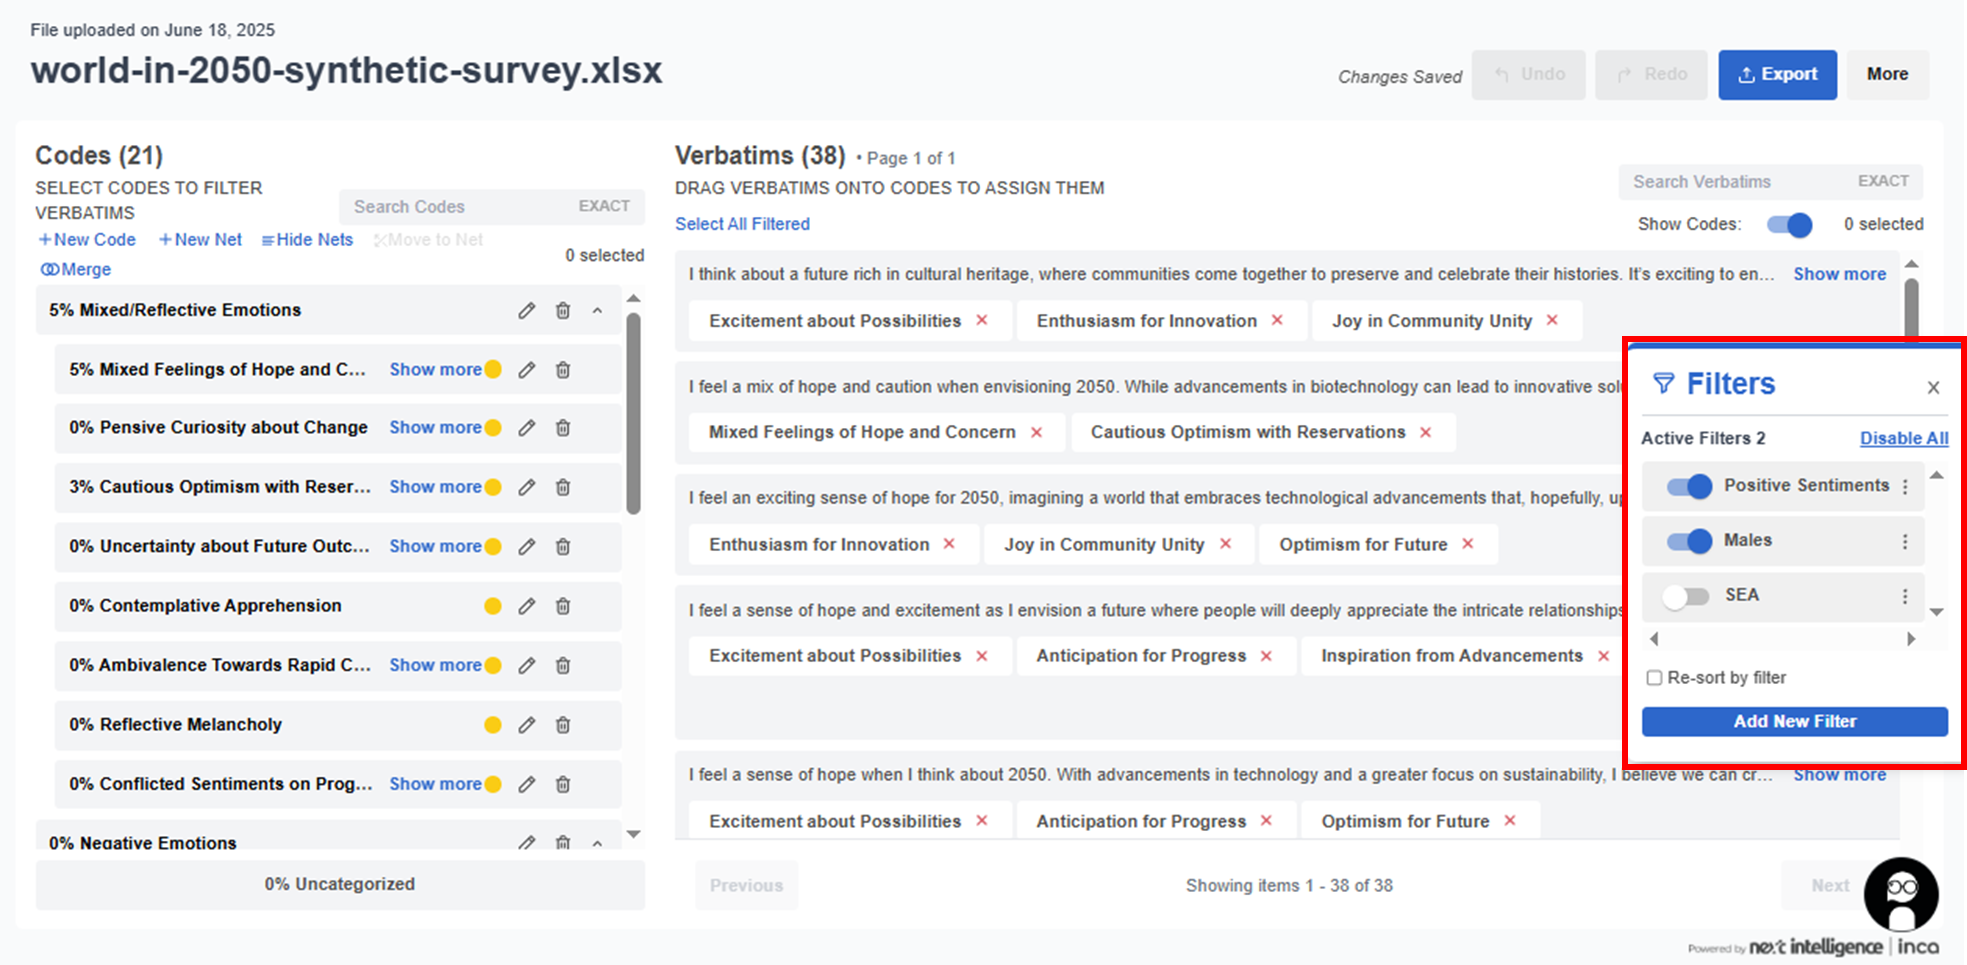Expand first verbatim with Show more
Screen dimensions: 1967x965
1838,274
